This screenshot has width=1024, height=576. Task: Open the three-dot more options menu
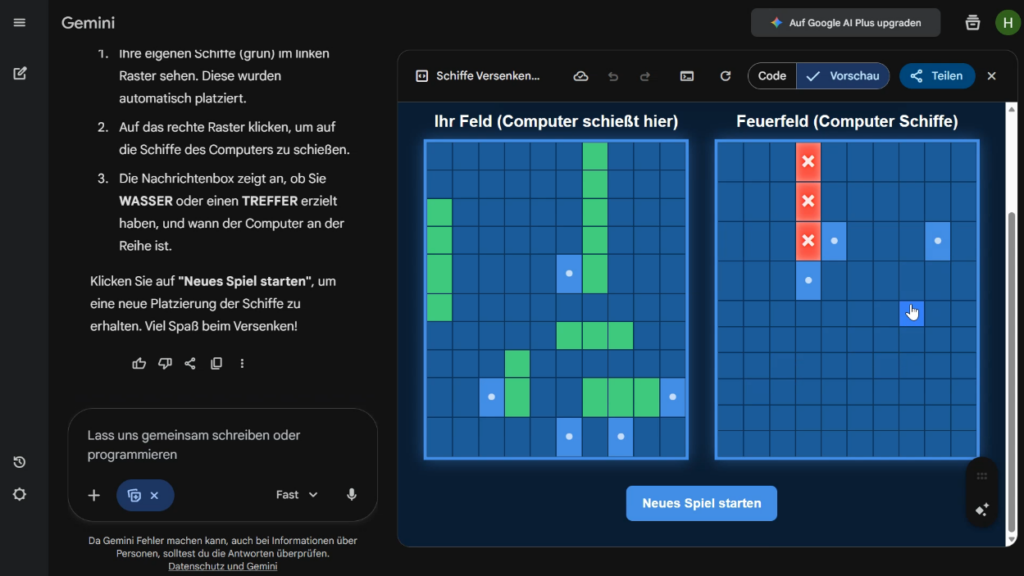(242, 363)
